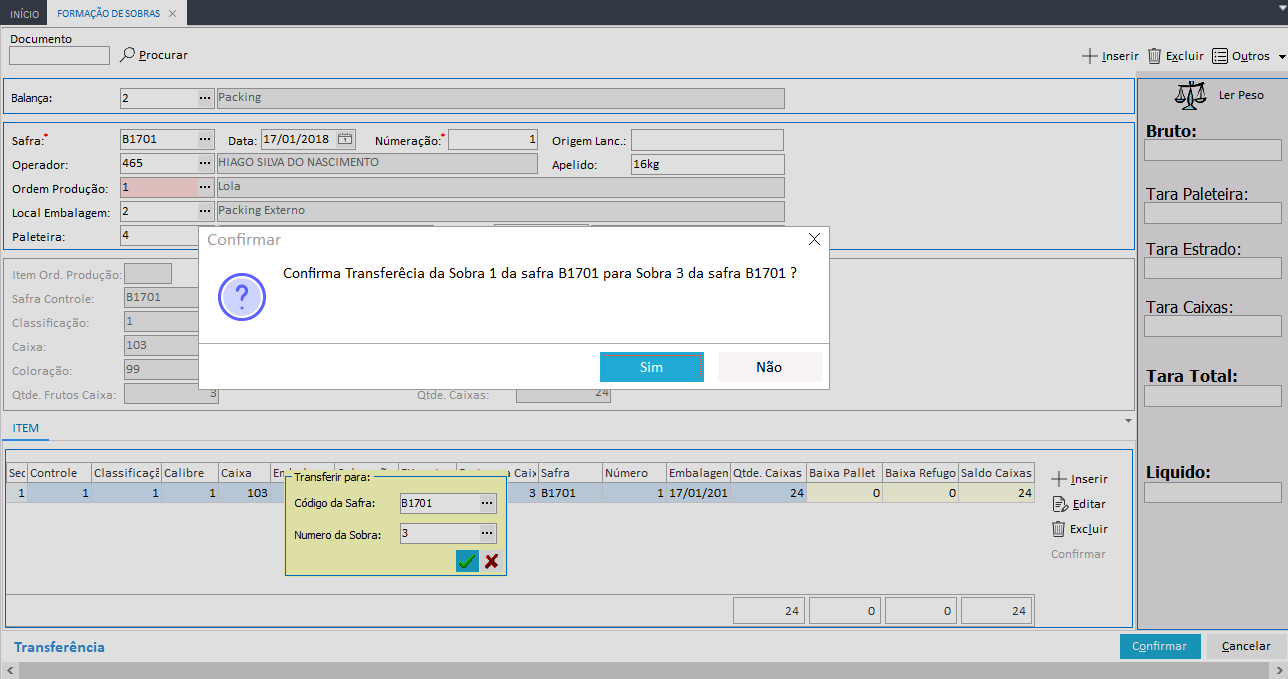
Task: Click the Apelido field showing 16kg
Action: click(x=707, y=164)
